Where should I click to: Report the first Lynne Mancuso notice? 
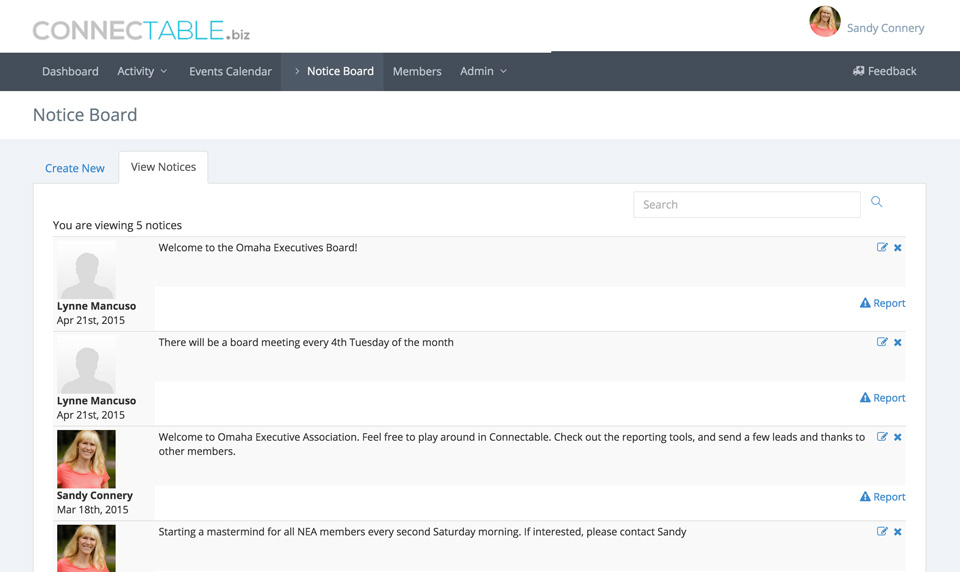(882, 303)
